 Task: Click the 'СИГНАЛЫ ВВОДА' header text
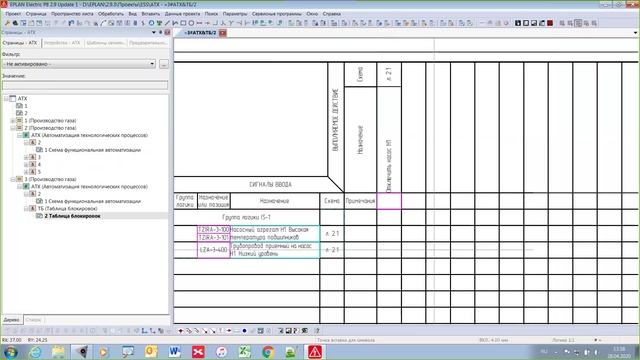pos(270,184)
